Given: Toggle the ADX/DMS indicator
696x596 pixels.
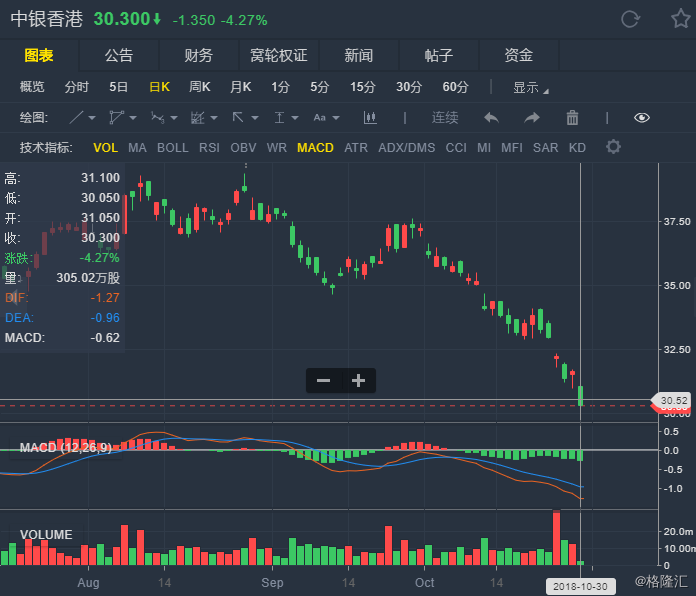Looking at the screenshot, I should tap(407, 148).
